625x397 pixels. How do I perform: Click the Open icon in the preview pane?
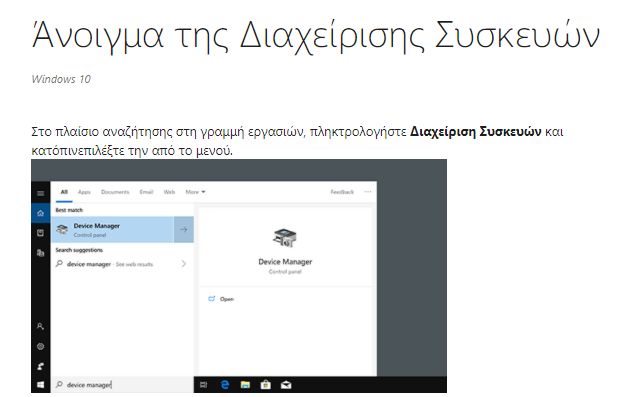(x=211, y=299)
